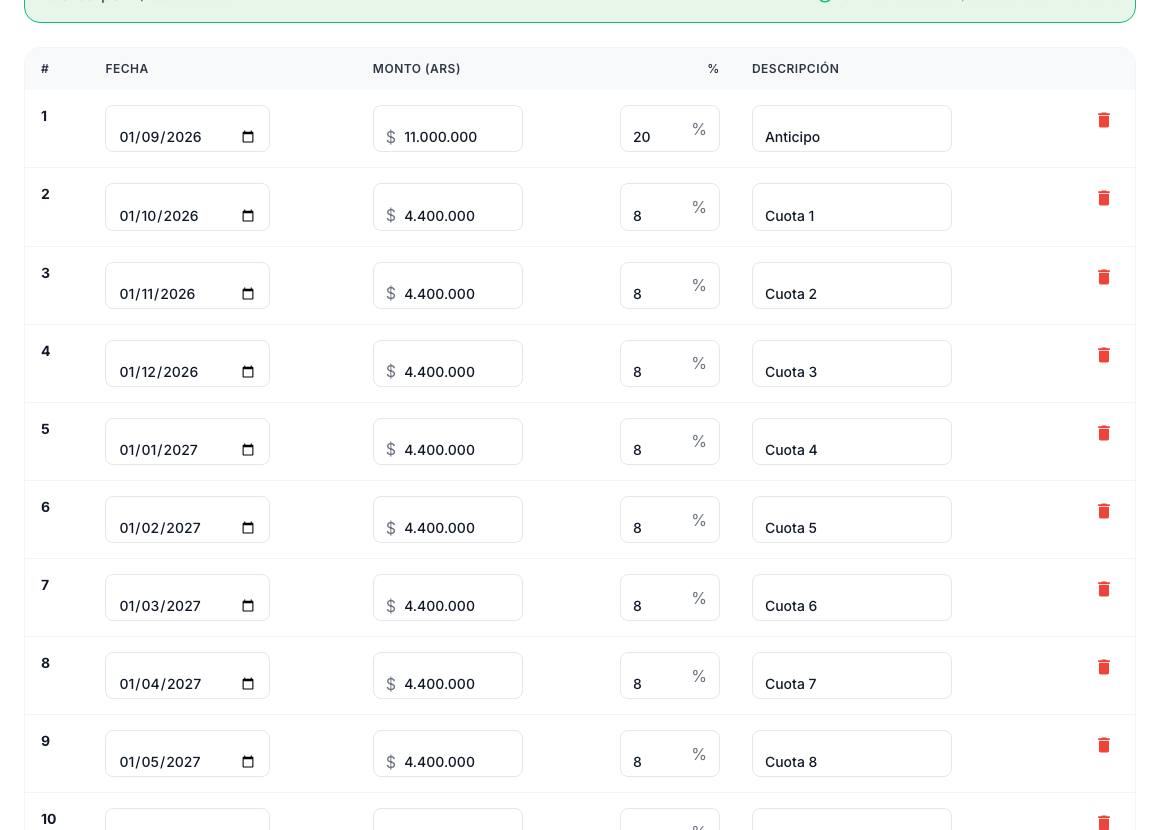Open calendar picker for 01/12/2026
Screen dimensions: 1160x830
248,371
